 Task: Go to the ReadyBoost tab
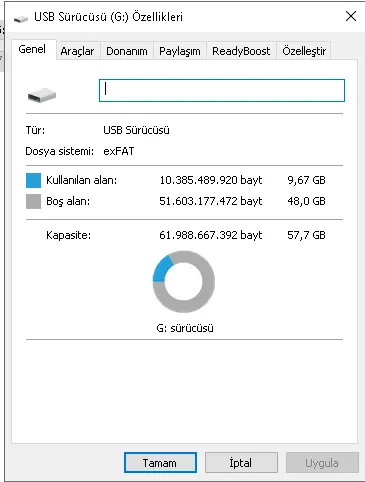[241, 51]
